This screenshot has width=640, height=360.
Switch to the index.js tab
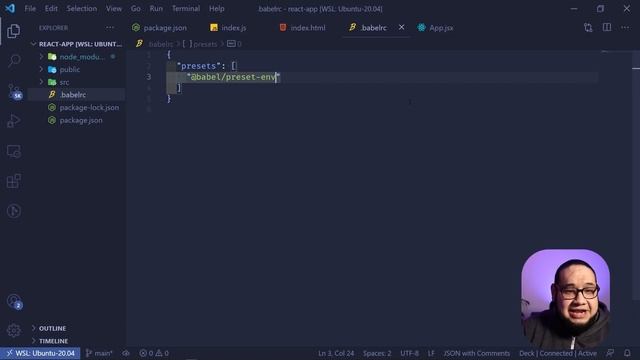(x=228, y=28)
